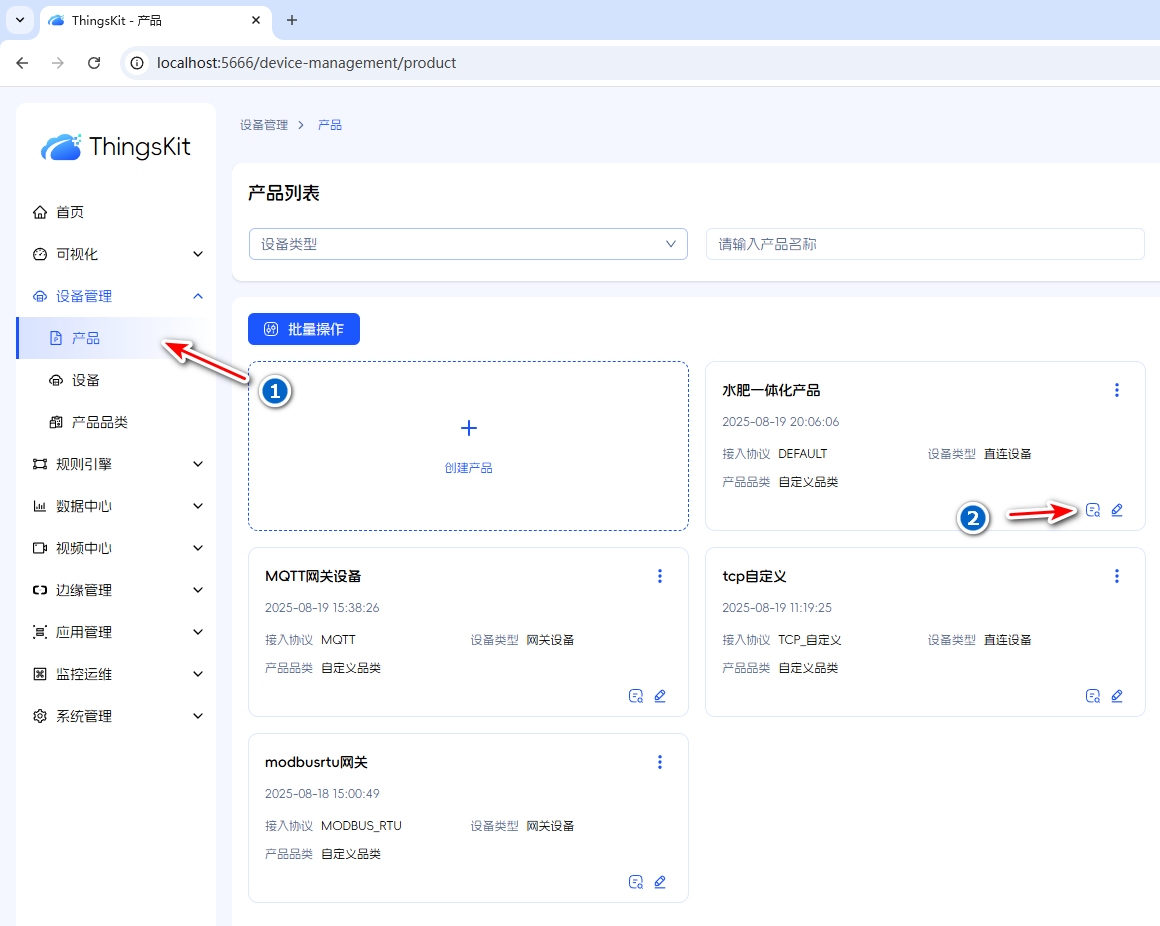The image size is (1160, 926).
Task: Open three-dot menu on MQTT网关设备 card
Action: click(659, 576)
